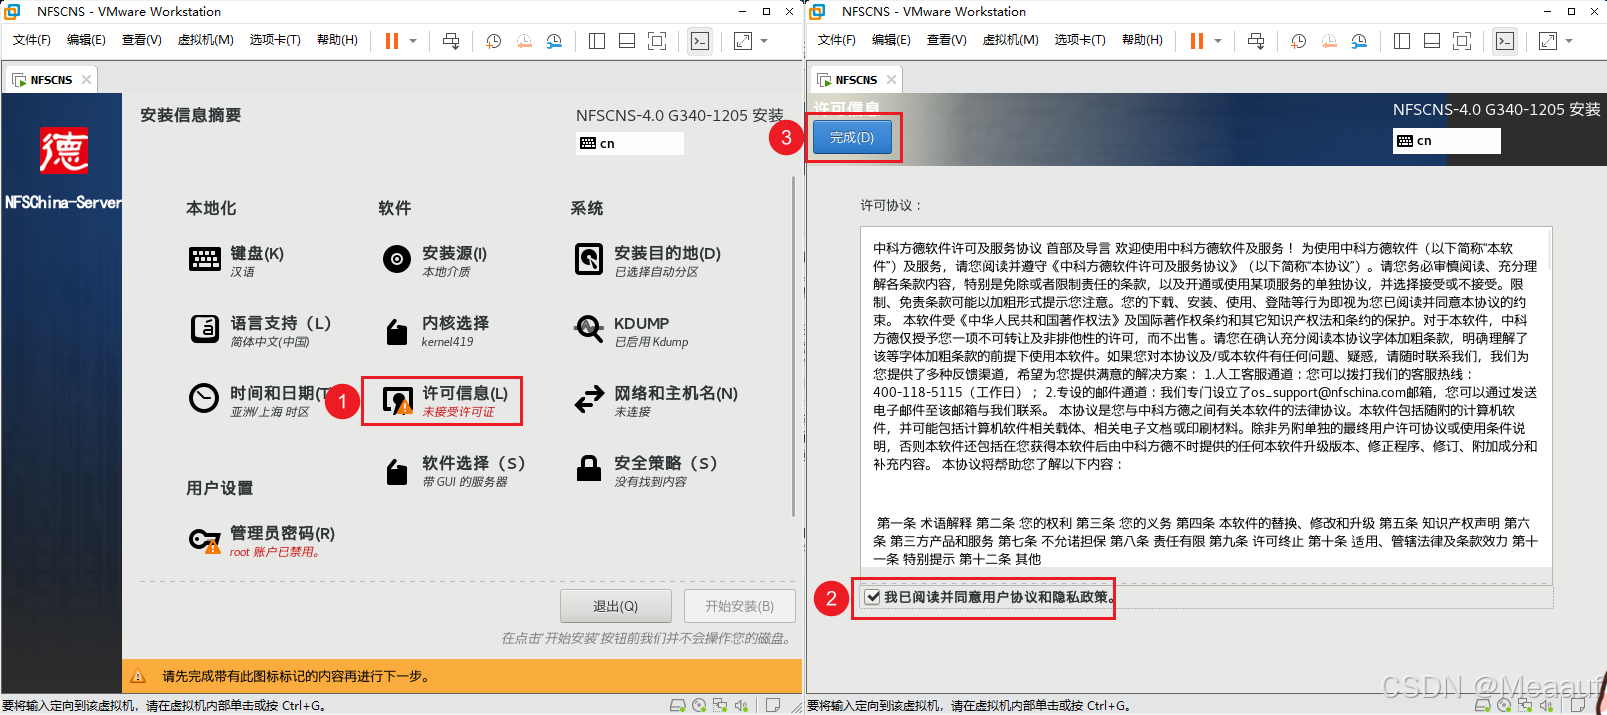
Task: Pause the VM in the right window
Action: 1197,41
